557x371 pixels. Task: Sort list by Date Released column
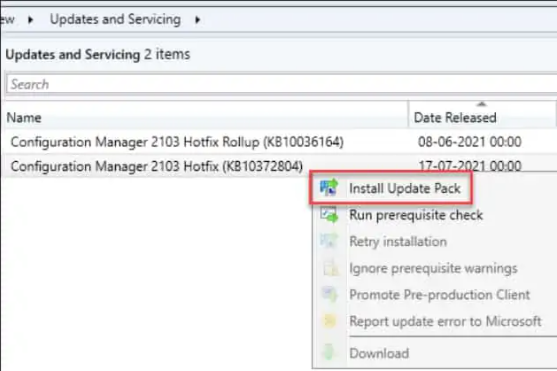coord(482,117)
